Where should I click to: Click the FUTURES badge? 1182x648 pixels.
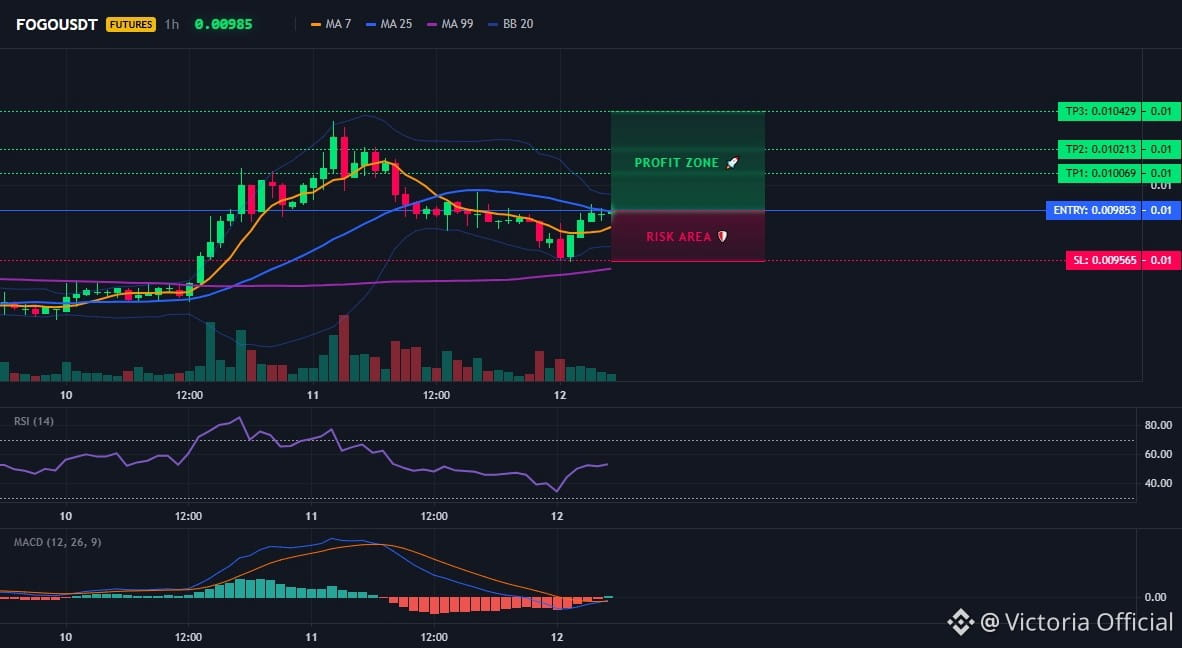click(x=130, y=24)
